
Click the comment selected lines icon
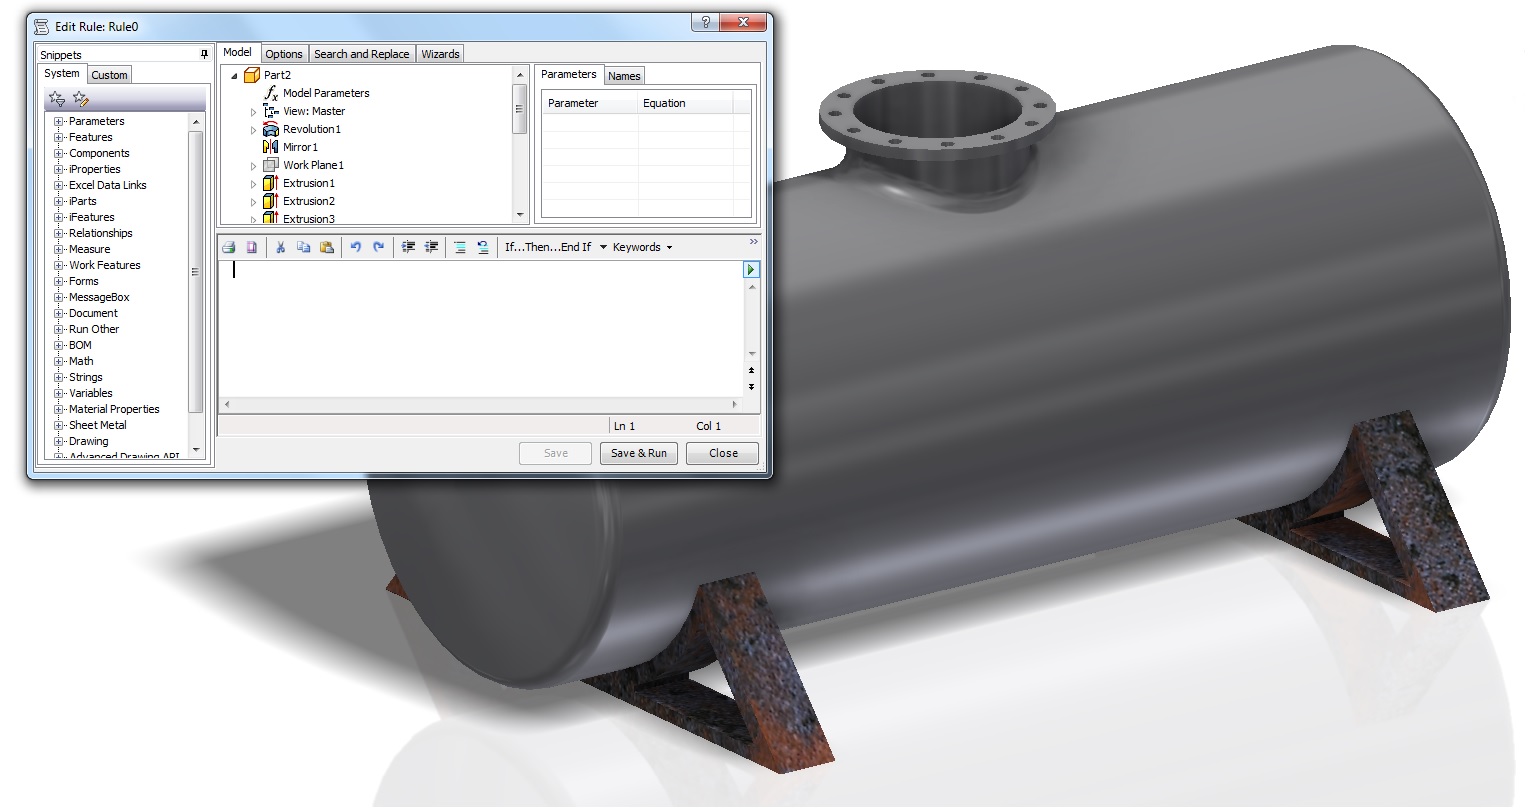tap(460, 247)
